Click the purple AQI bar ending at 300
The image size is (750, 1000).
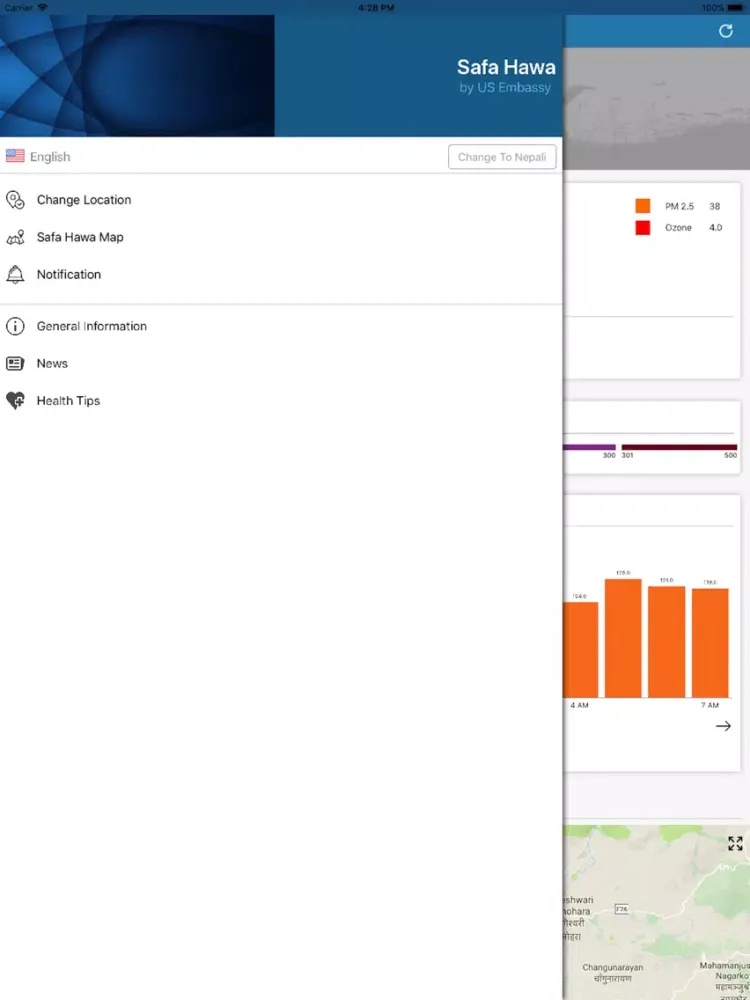click(589, 447)
